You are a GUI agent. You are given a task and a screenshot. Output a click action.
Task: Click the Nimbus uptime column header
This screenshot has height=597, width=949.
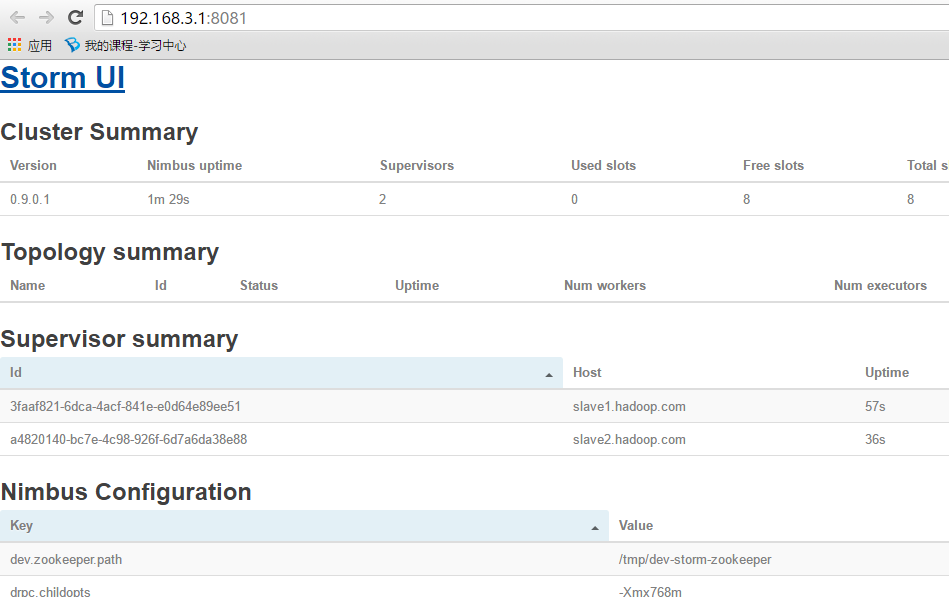click(194, 165)
